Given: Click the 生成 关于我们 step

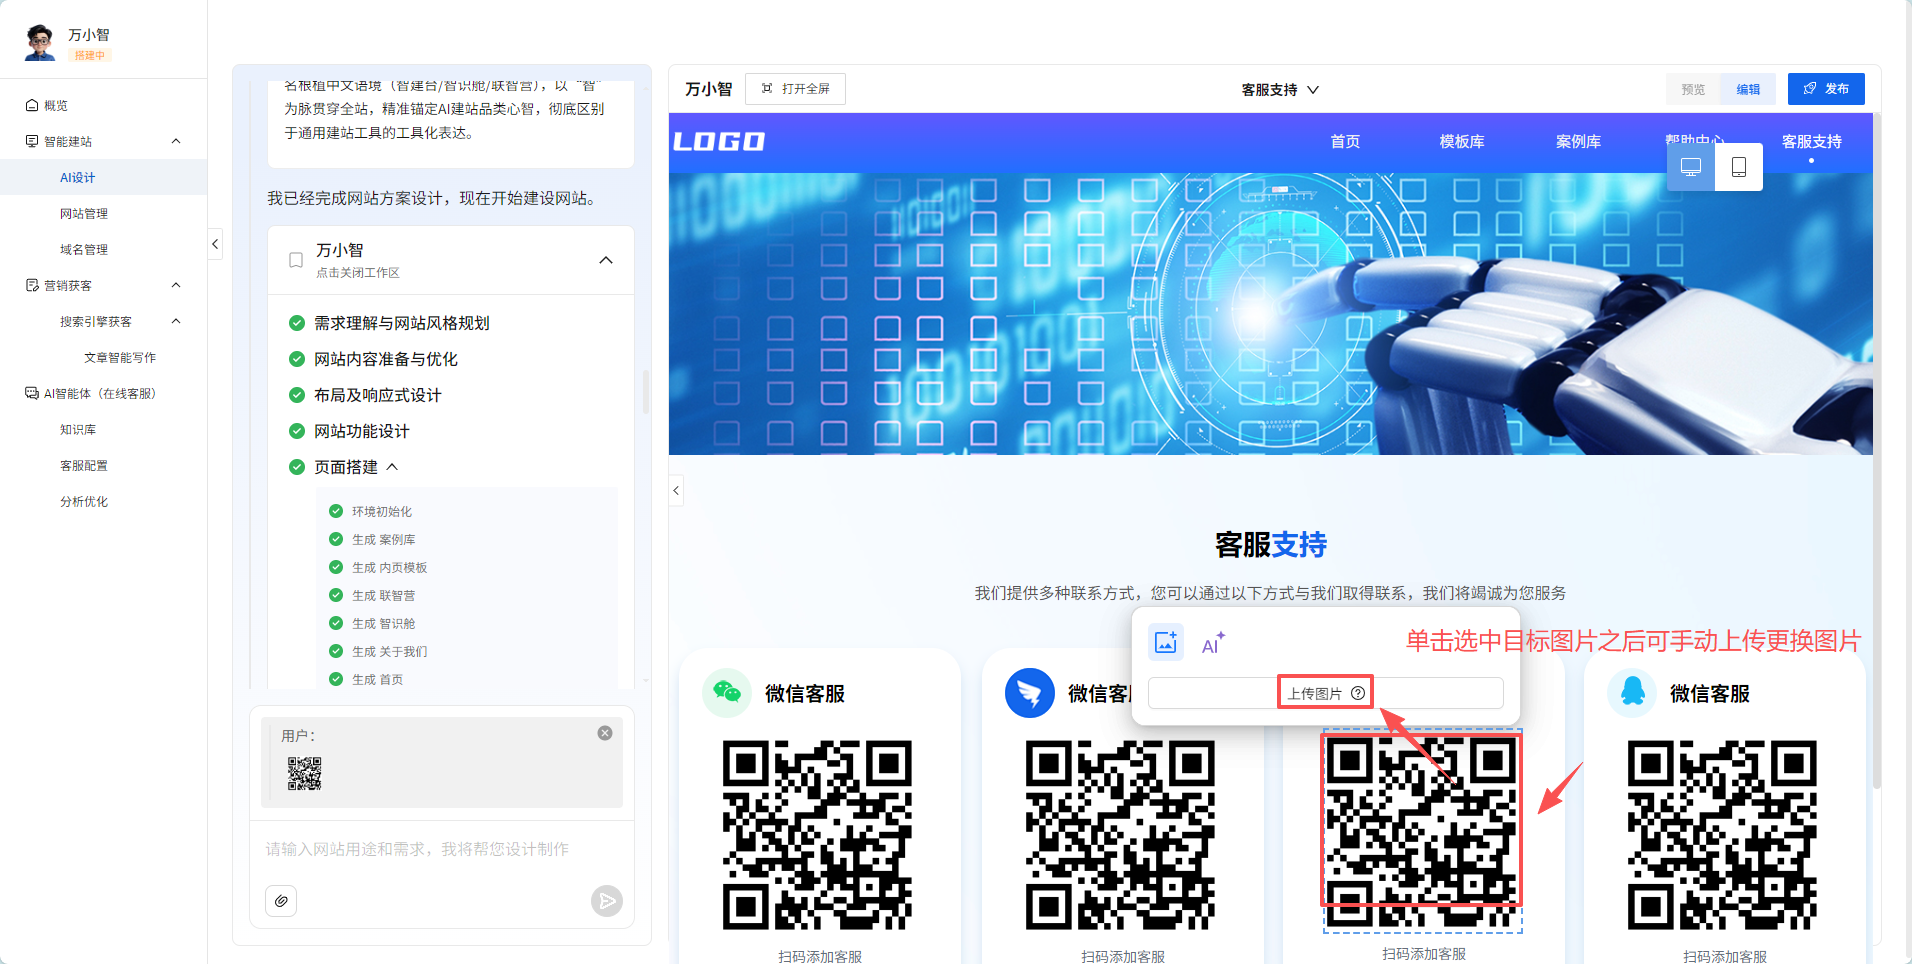Looking at the screenshot, I should [x=390, y=651].
